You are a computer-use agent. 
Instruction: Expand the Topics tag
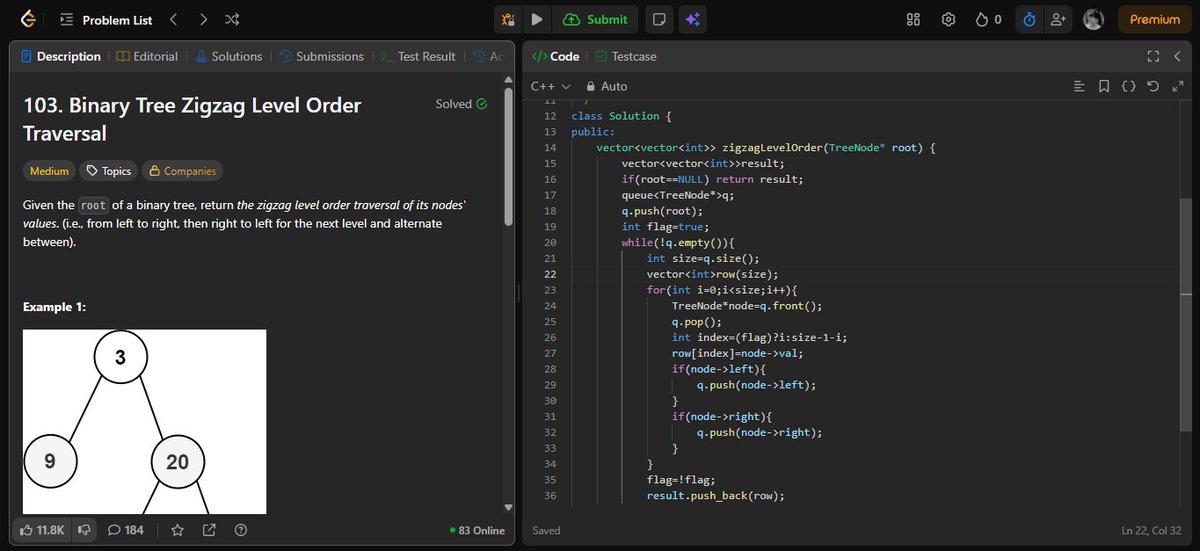click(x=109, y=171)
